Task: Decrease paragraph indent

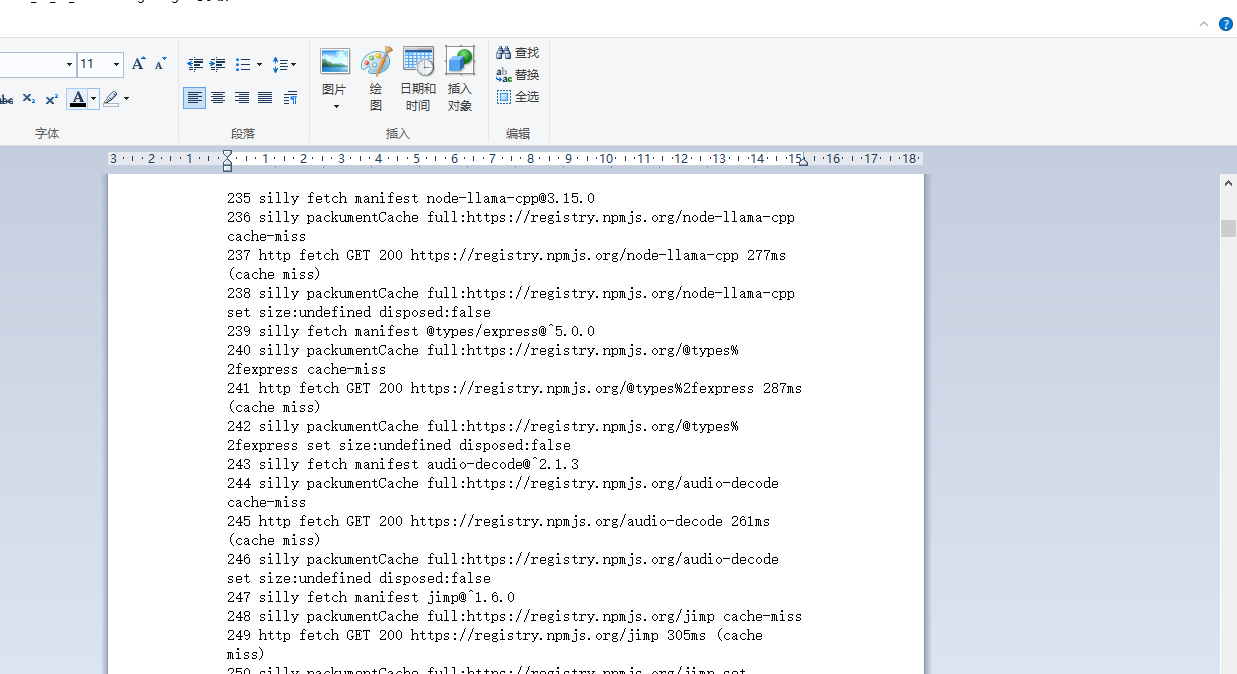Action: pos(195,64)
